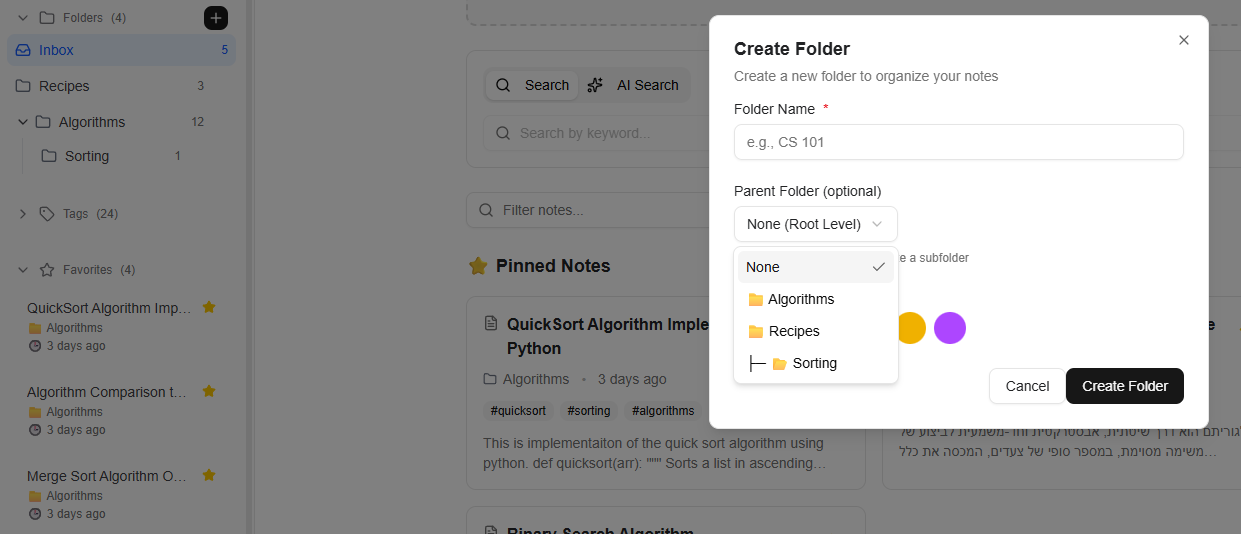The height and width of the screenshot is (534, 1241).
Task: Close the Create Folder dialog
Action: (1183, 40)
